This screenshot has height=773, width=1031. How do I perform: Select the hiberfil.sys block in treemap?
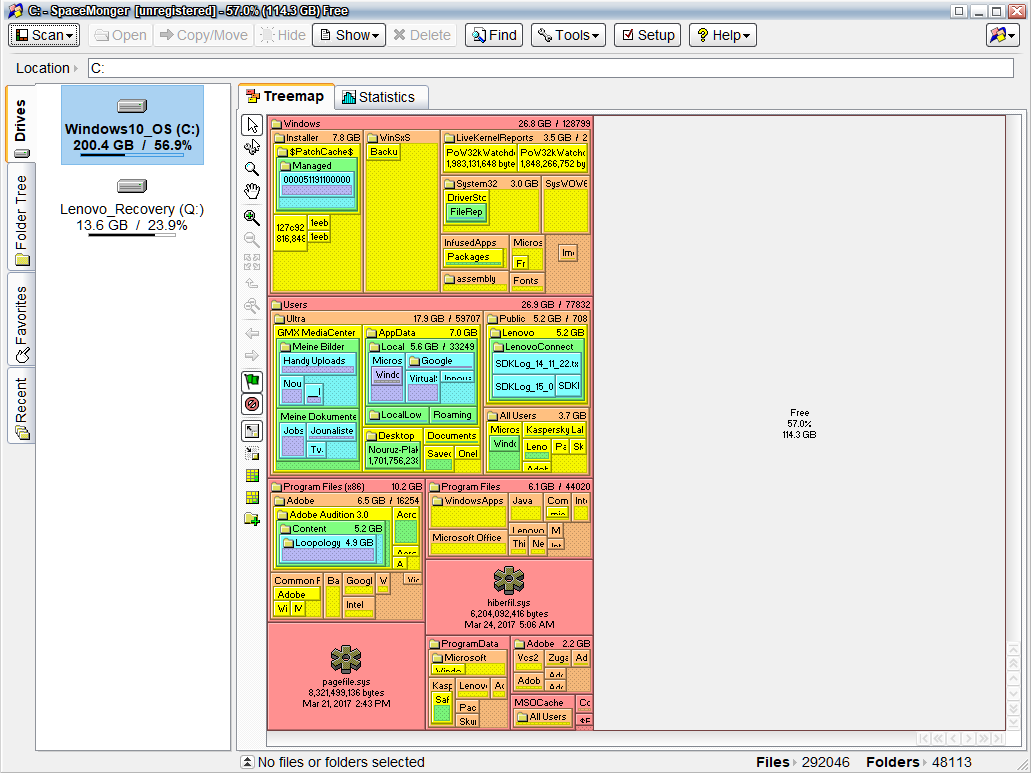(510, 597)
